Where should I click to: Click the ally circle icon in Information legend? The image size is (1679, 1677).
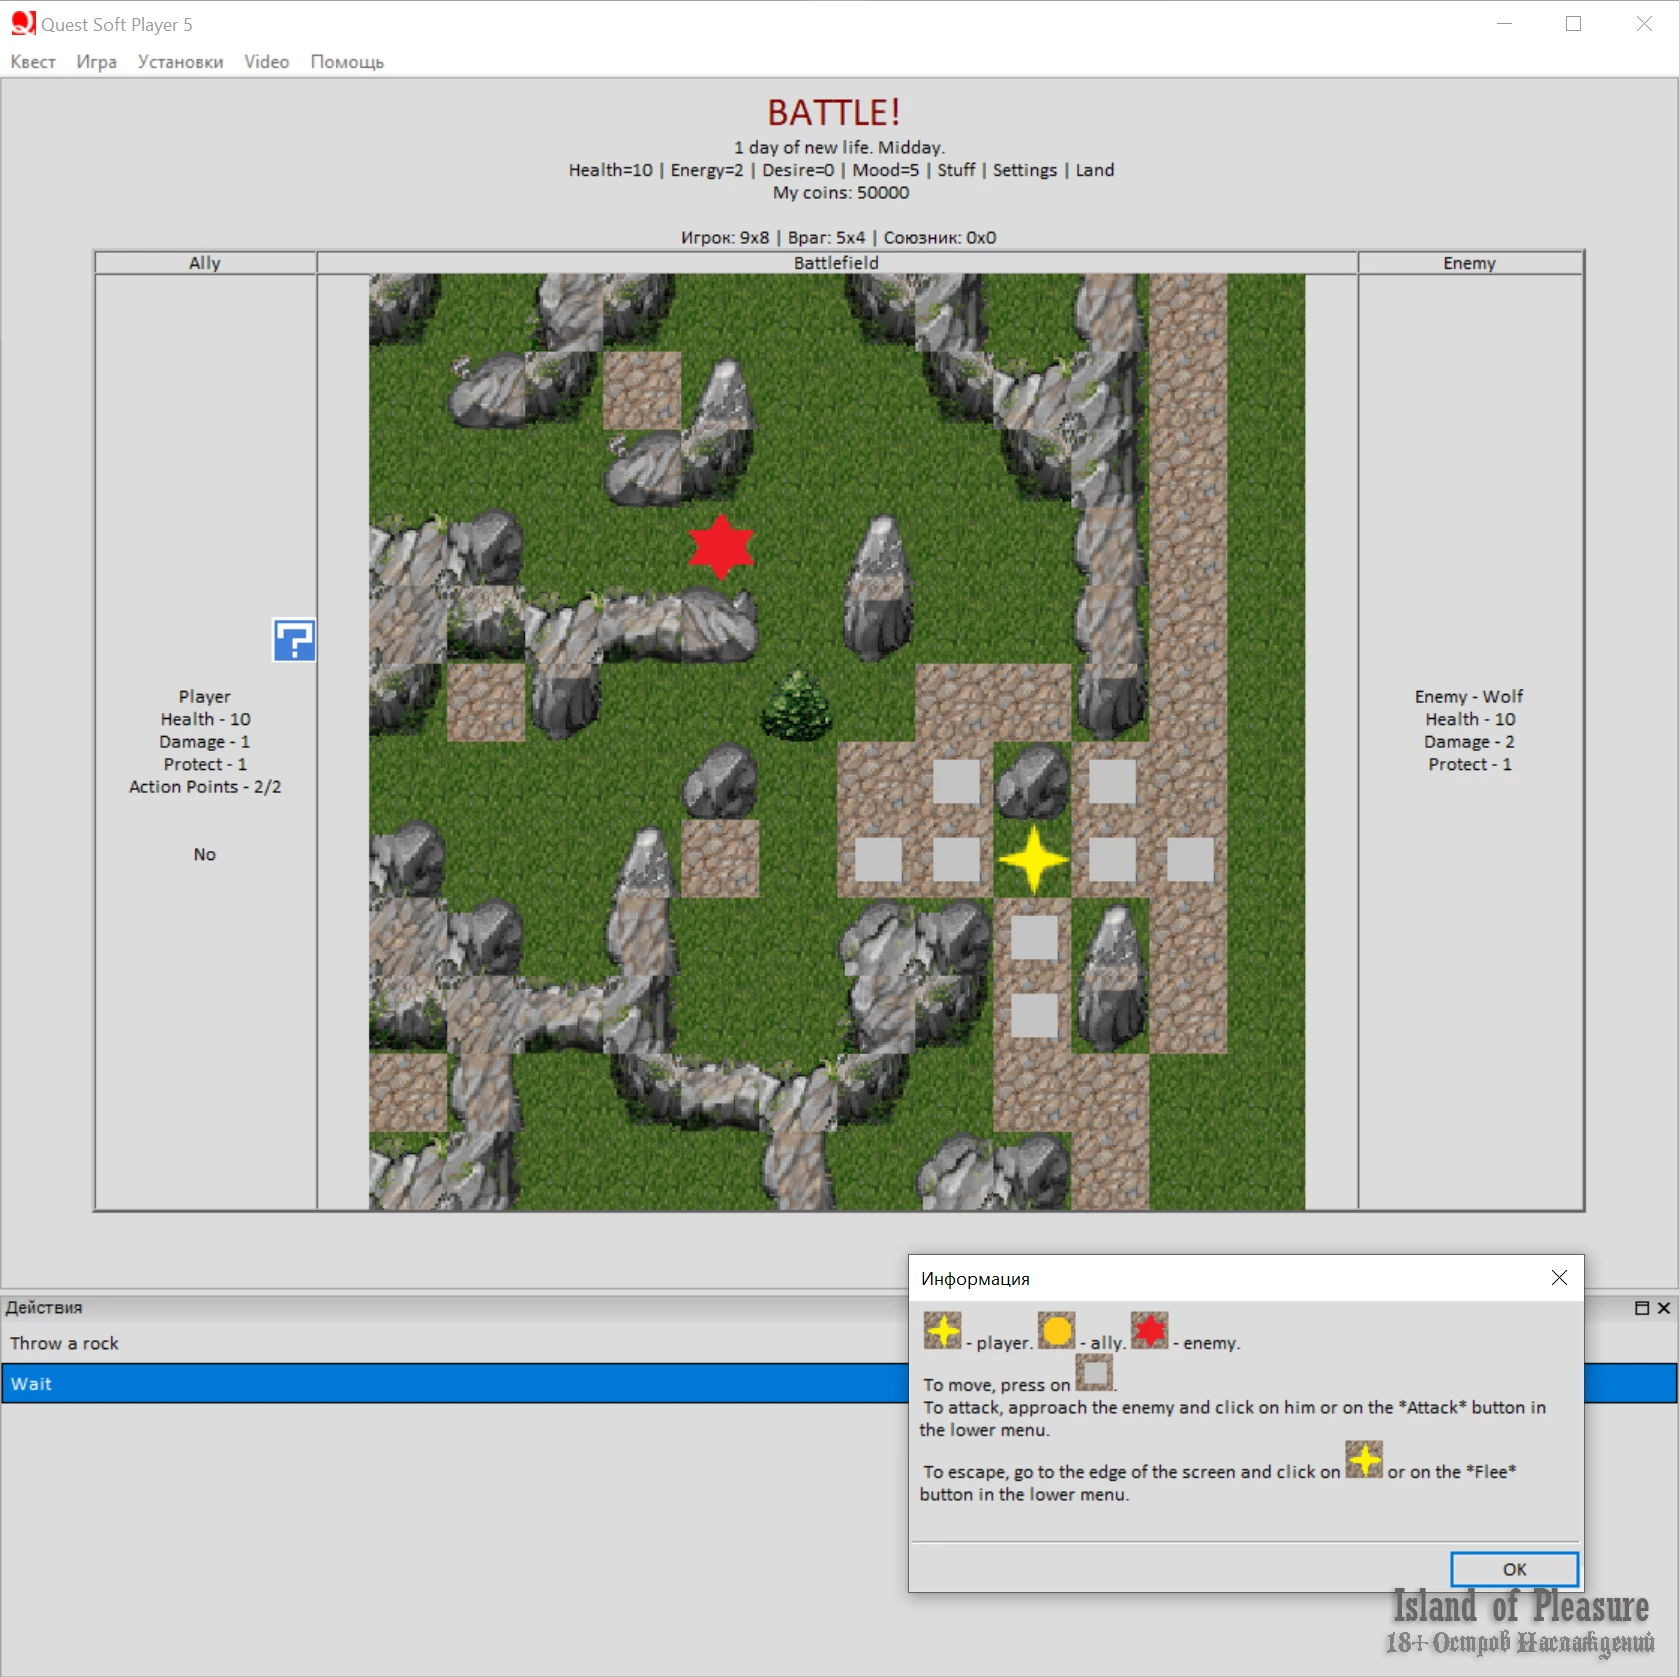[x=1056, y=1331]
